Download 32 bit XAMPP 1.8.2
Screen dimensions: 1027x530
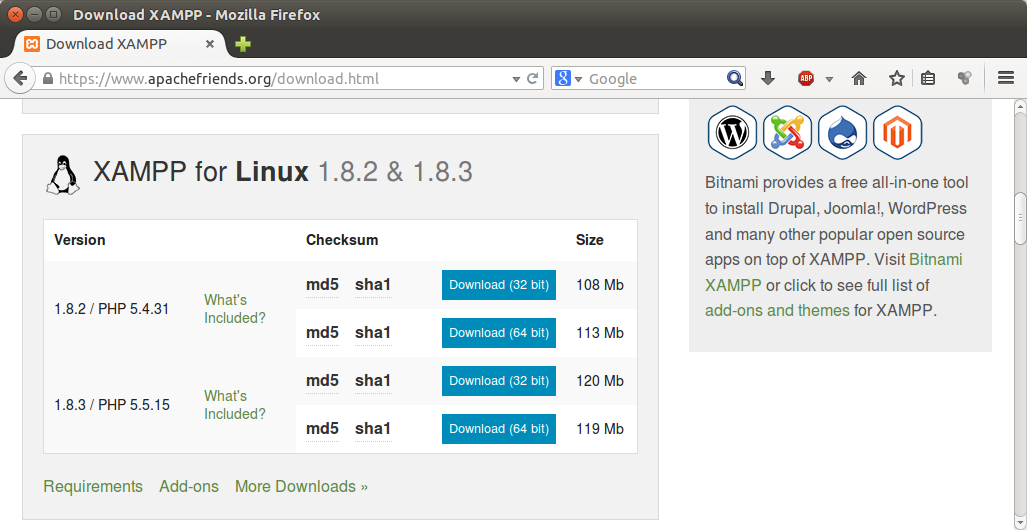498,285
